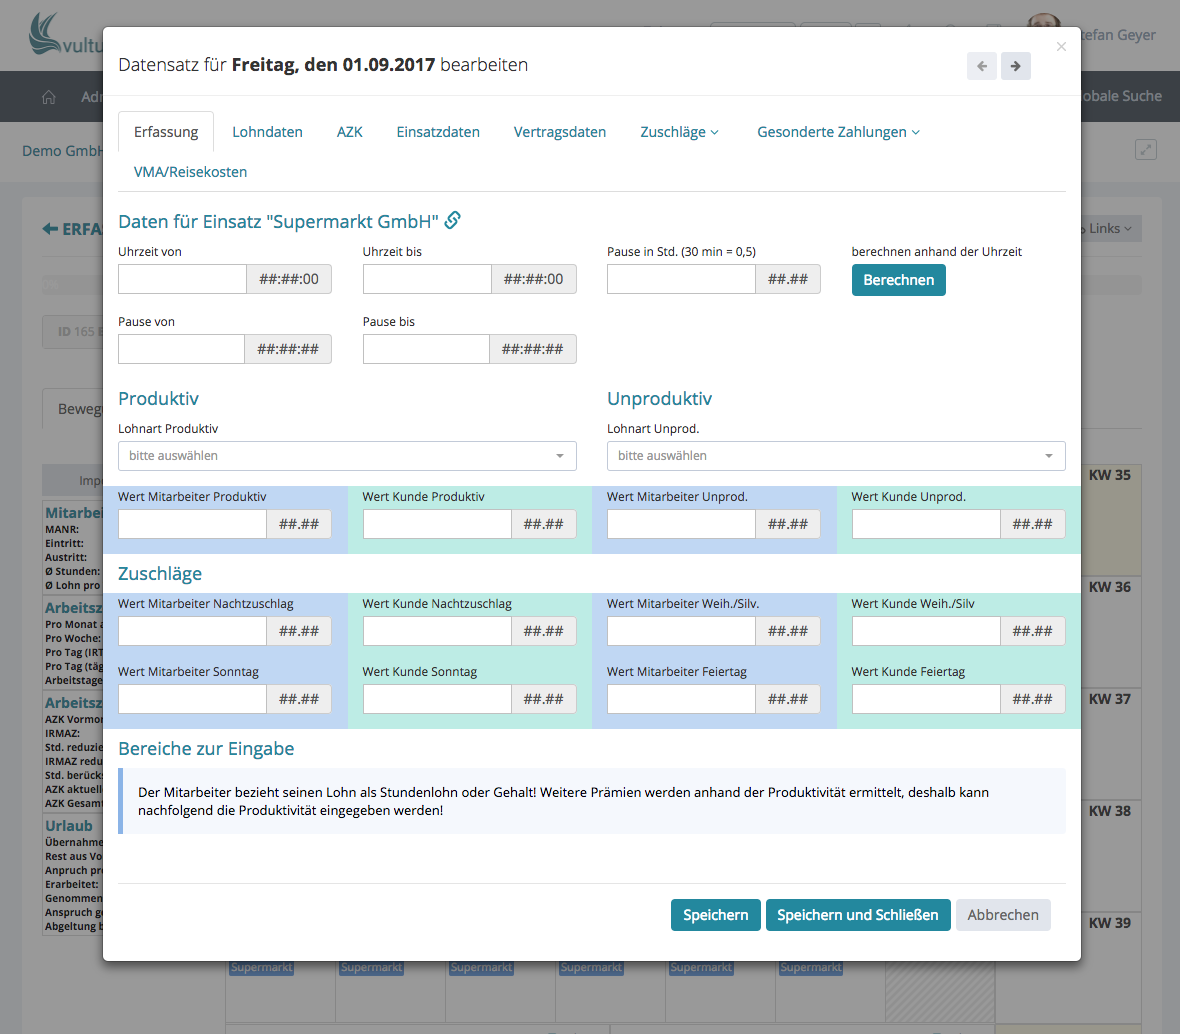This screenshot has height=1034, width=1180.
Task: Click the Speichern button
Action: (x=715, y=915)
